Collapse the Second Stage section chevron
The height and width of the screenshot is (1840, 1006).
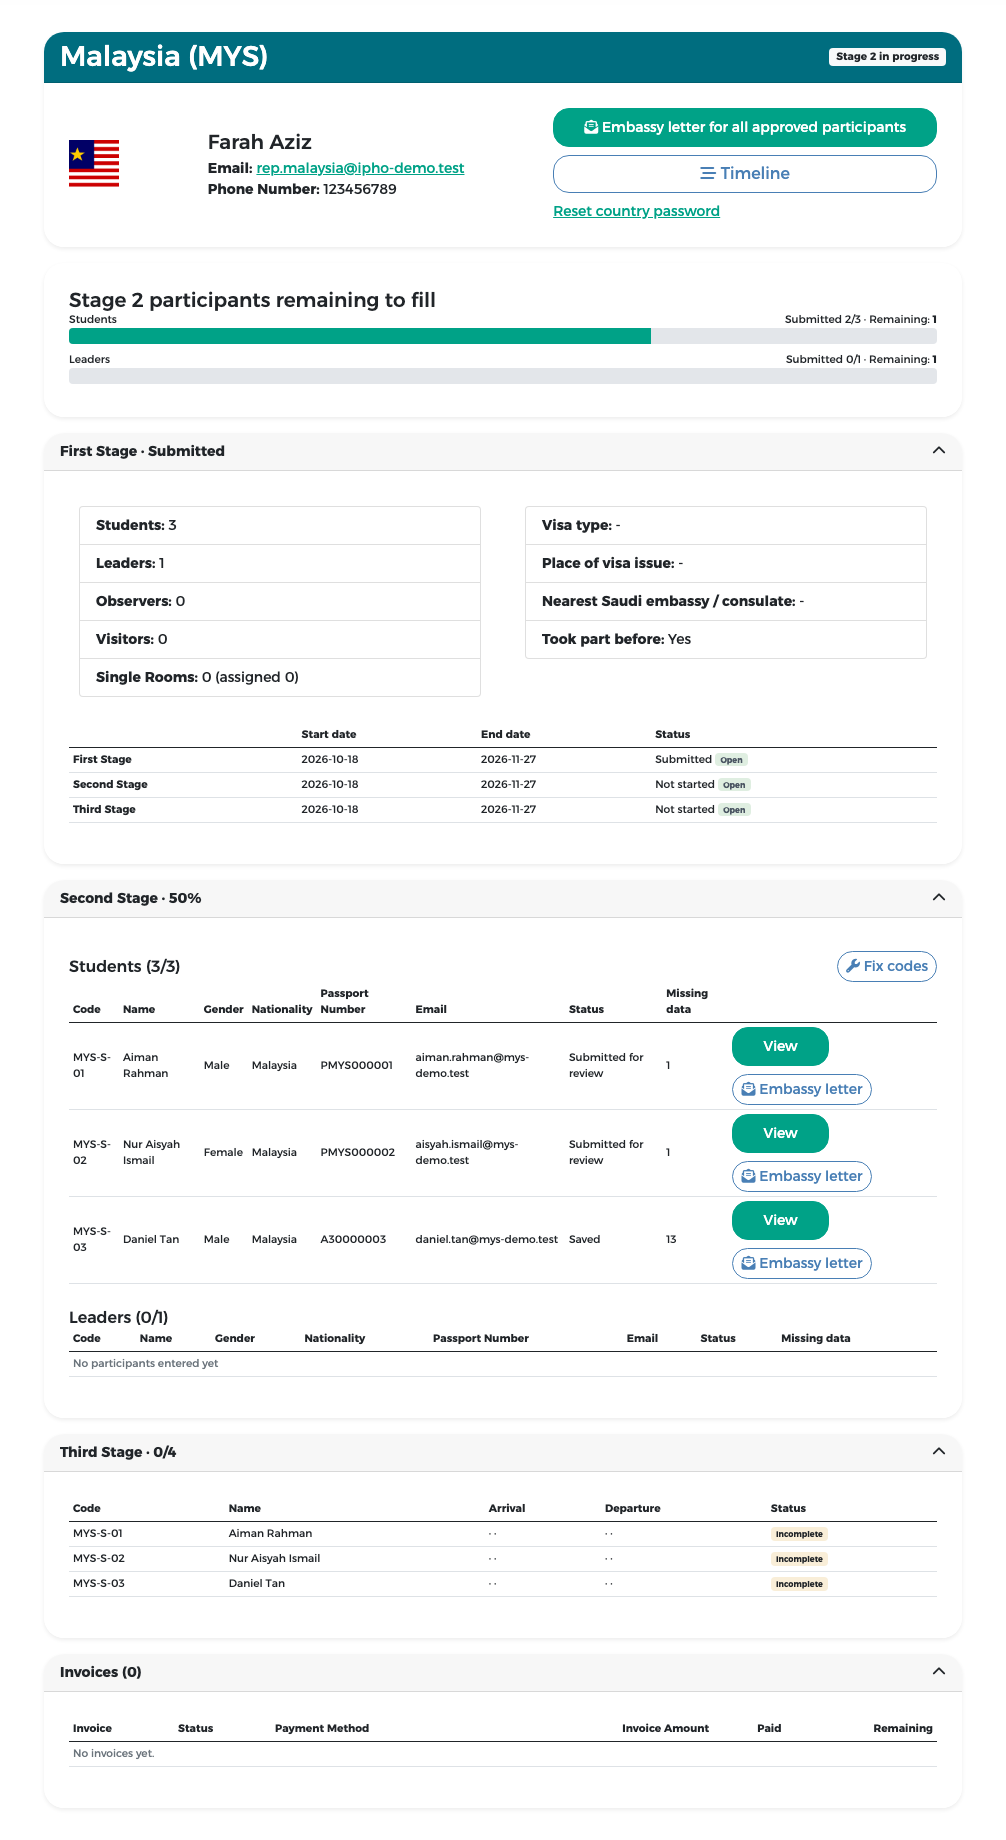(939, 898)
